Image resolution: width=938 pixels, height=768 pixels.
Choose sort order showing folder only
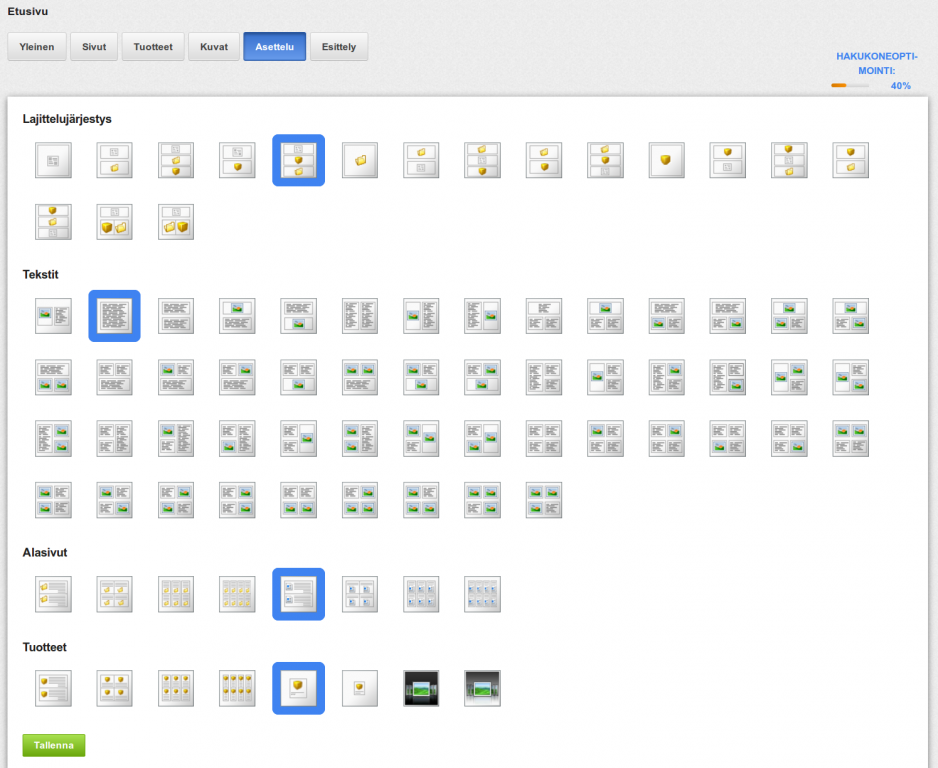click(360, 160)
